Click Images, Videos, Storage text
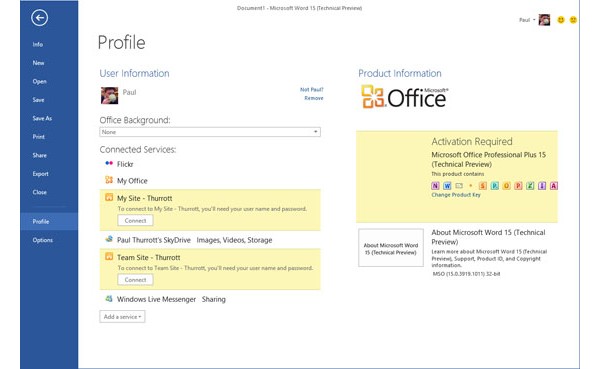 tap(234, 240)
